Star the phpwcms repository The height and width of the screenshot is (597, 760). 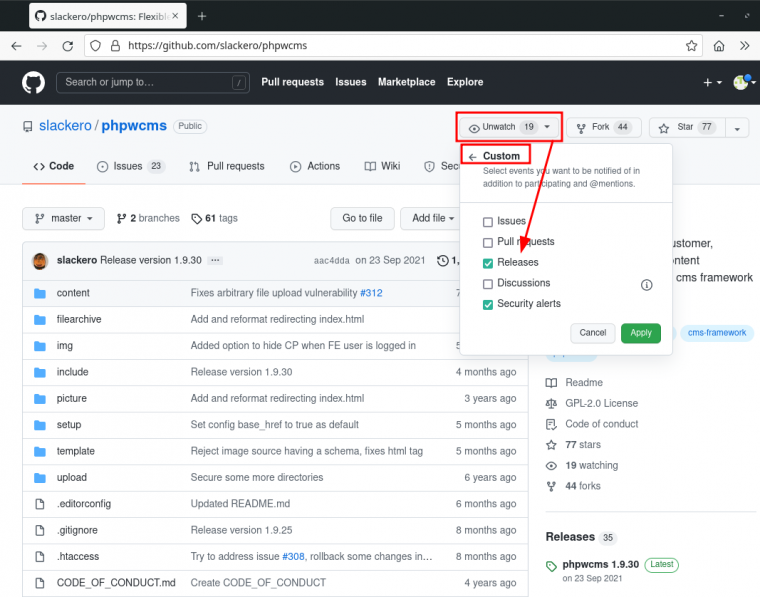coord(687,127)
